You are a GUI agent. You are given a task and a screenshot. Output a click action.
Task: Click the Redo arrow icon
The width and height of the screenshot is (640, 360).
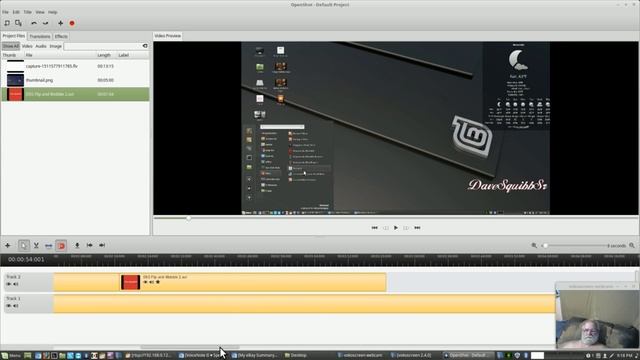click(45, 23)
